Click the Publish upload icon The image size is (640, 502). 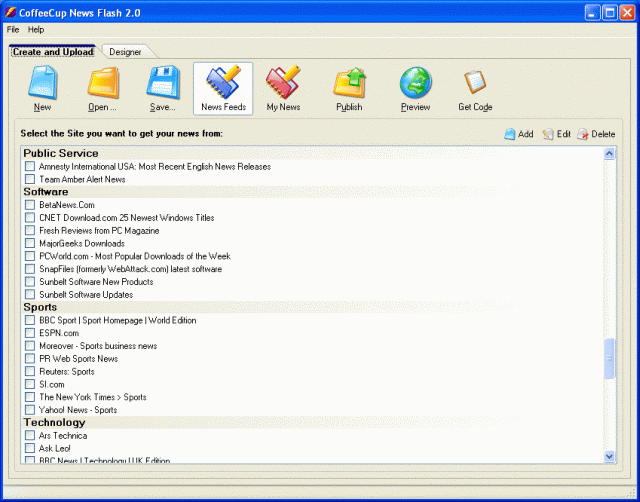[x=349, y=83]
